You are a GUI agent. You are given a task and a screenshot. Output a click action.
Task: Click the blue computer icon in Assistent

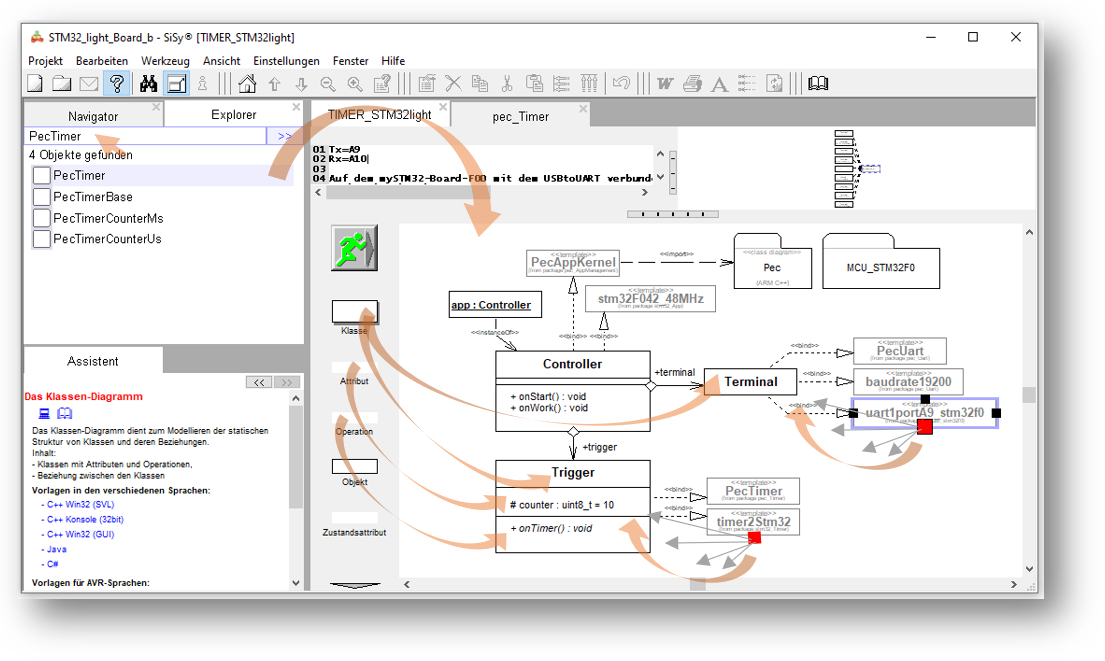pos(44,414)
